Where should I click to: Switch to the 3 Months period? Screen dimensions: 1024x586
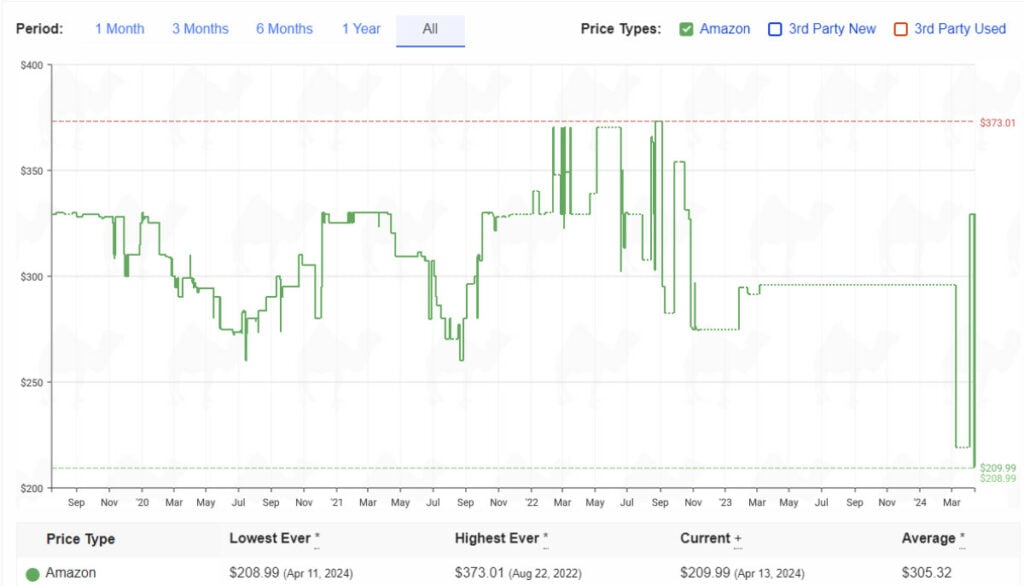pyautogui.click(x=200, y=29)
